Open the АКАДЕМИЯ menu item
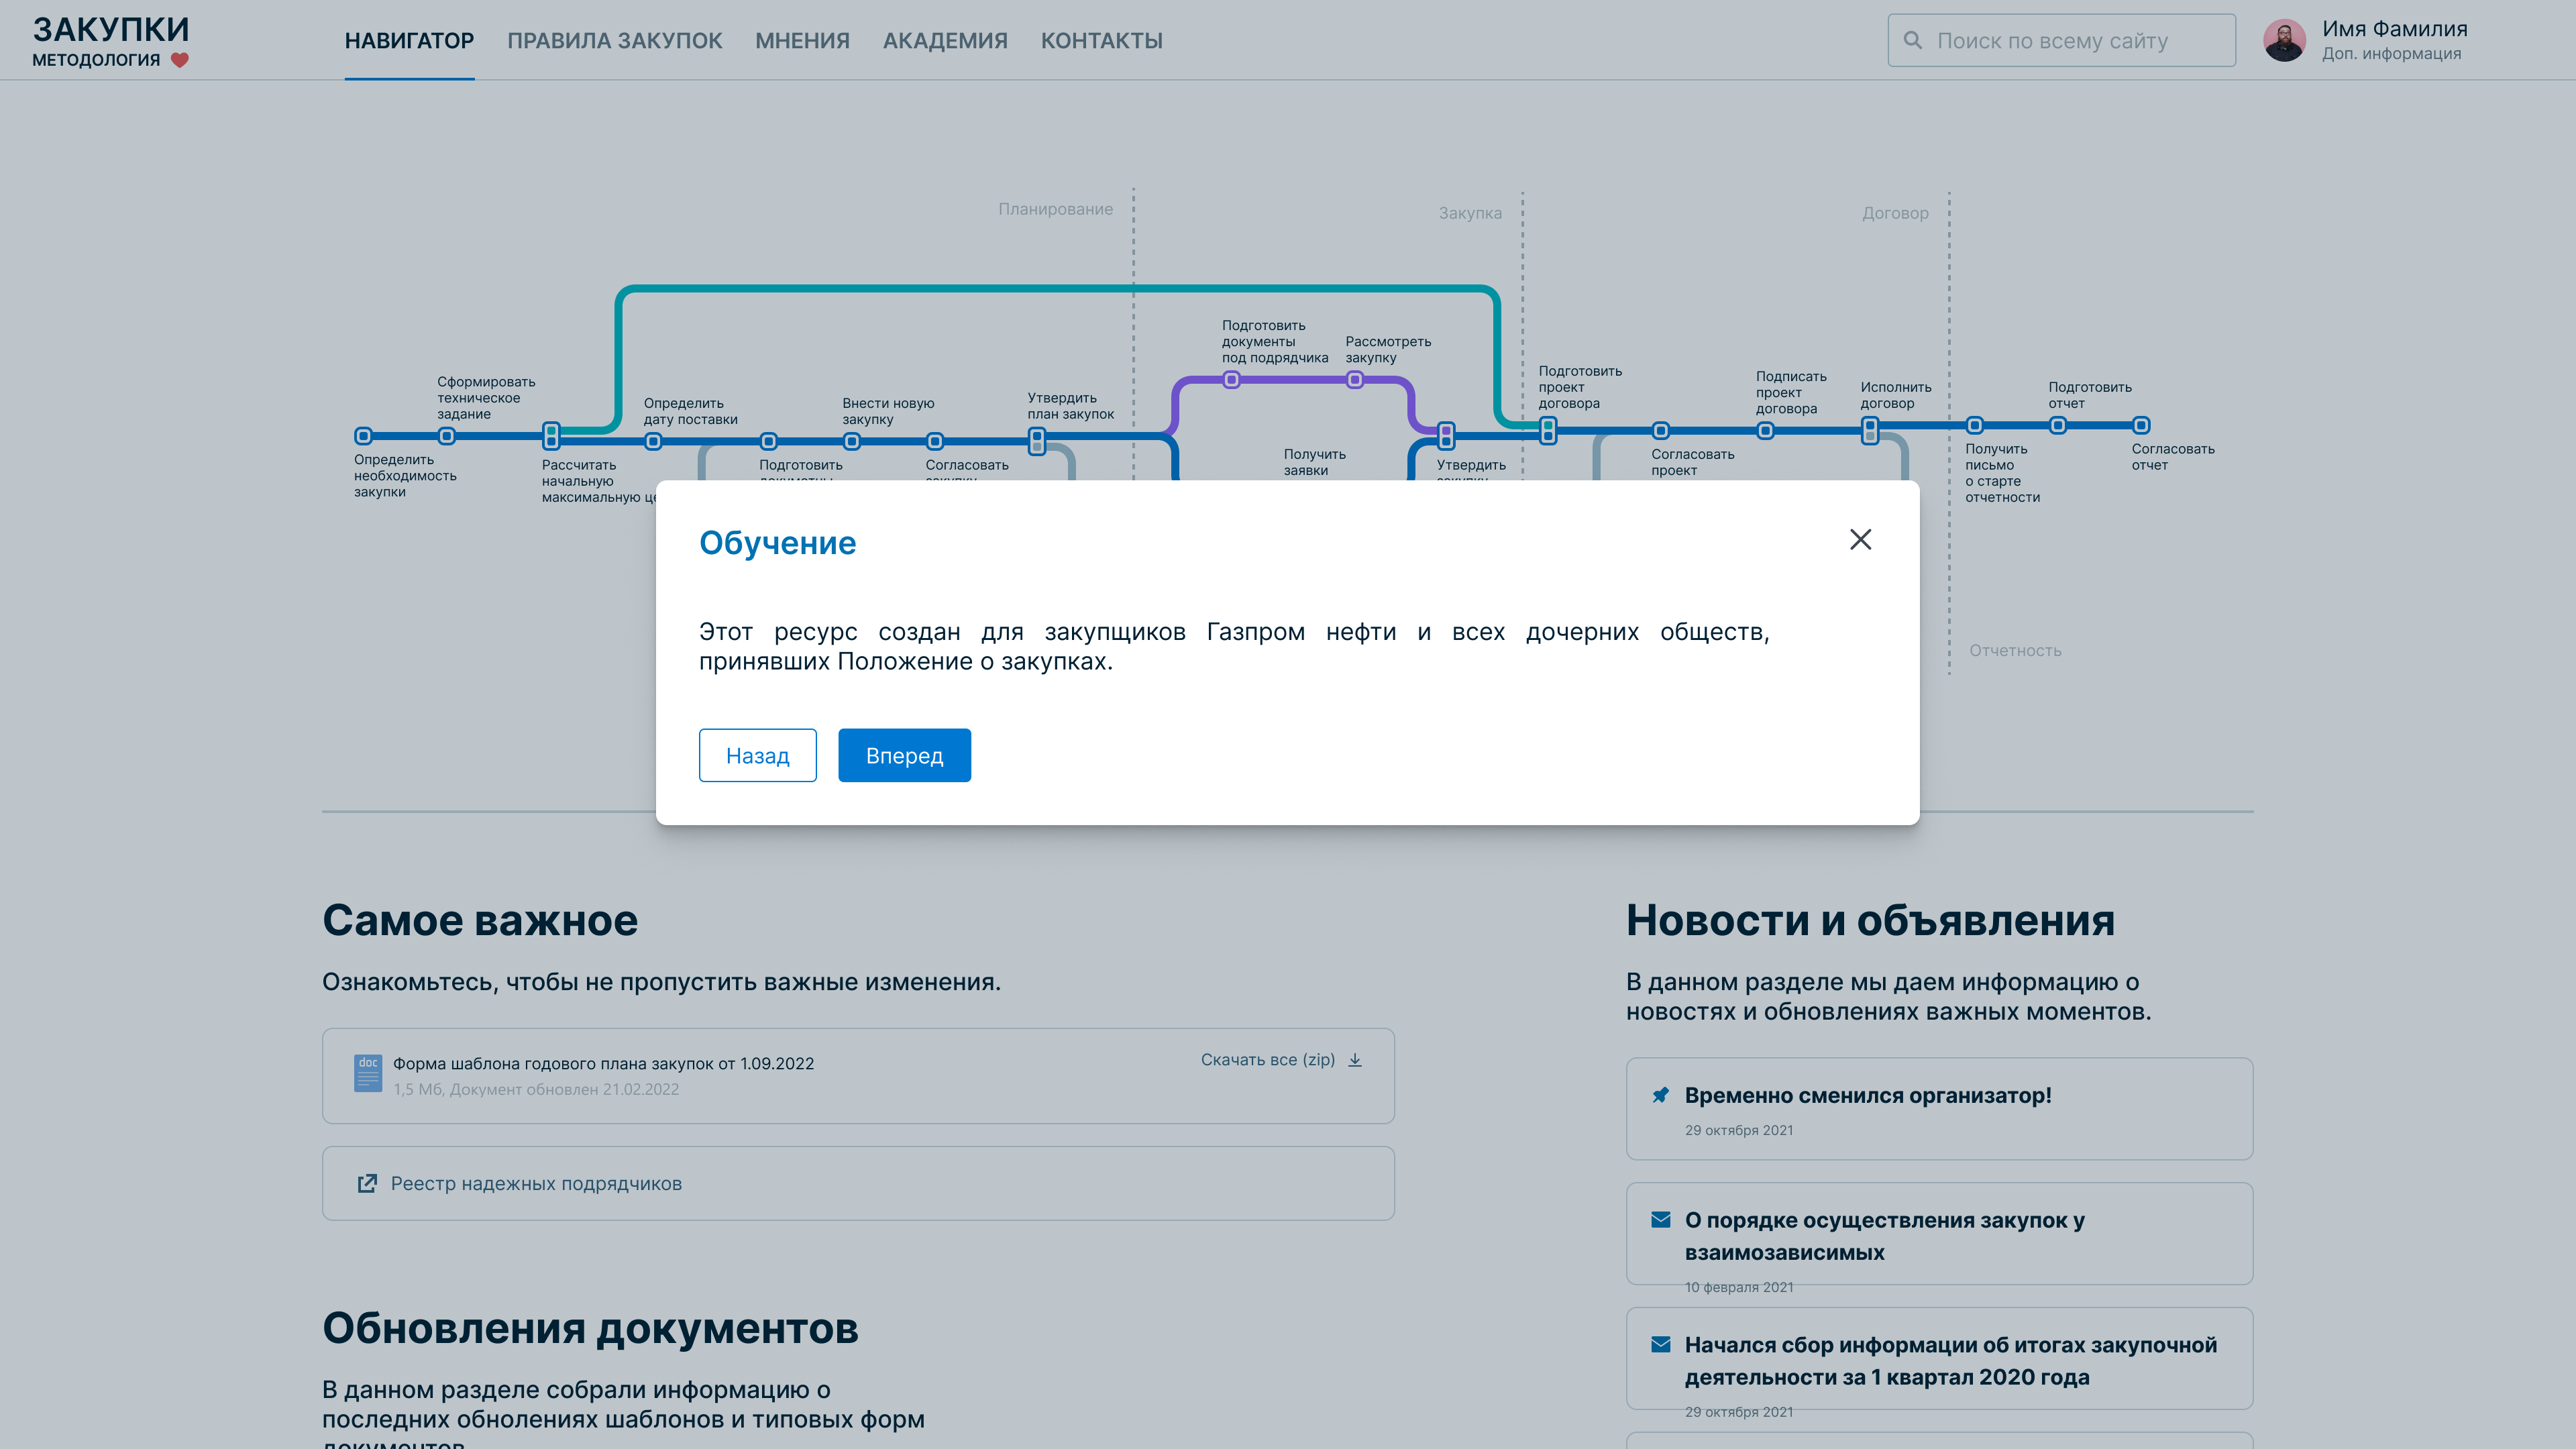2576x1449 pixels. (x=945, y=41)
